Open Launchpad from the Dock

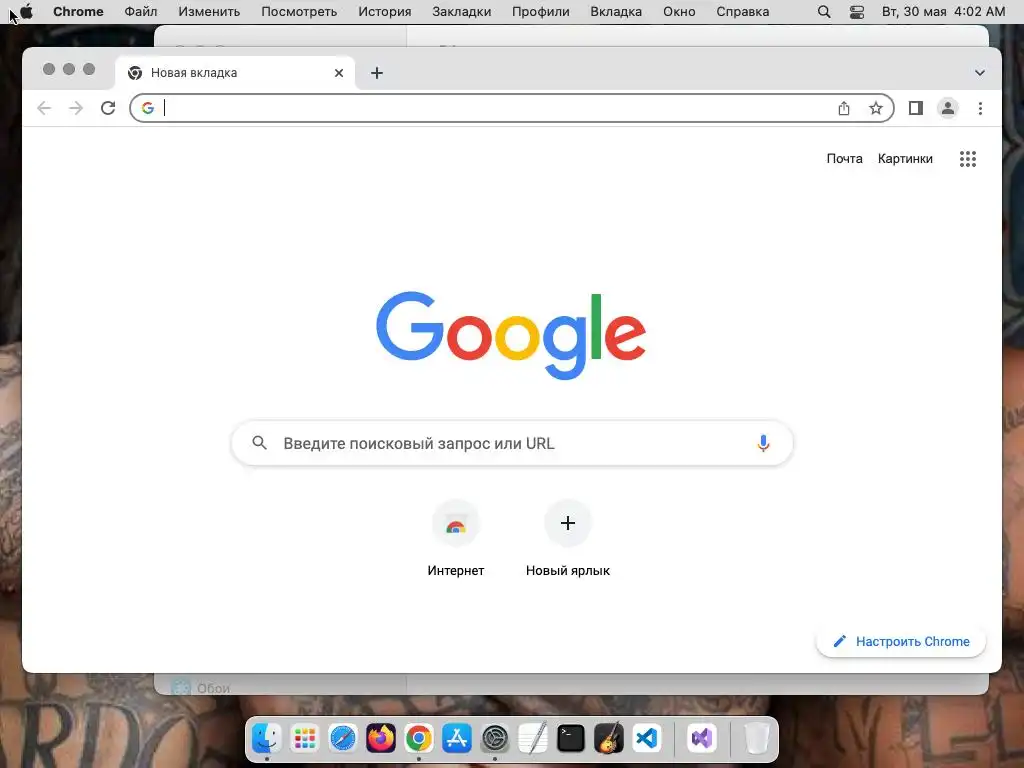click(304, 739)
